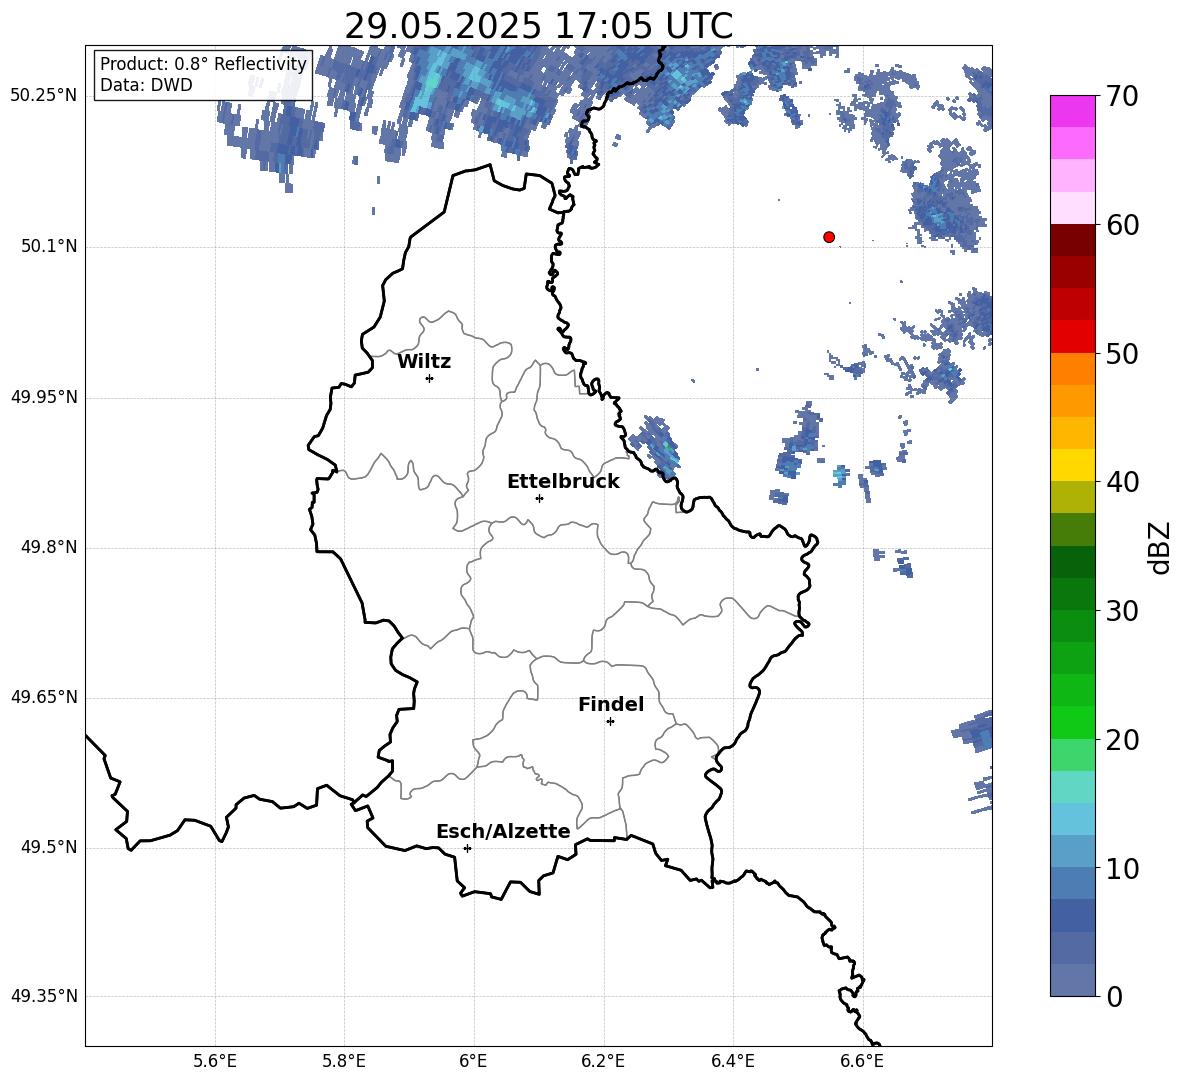This screenshot has width=1184, height=1081.
Task: Click the 6.4°E longitude label
Action: pos(732,1062)
